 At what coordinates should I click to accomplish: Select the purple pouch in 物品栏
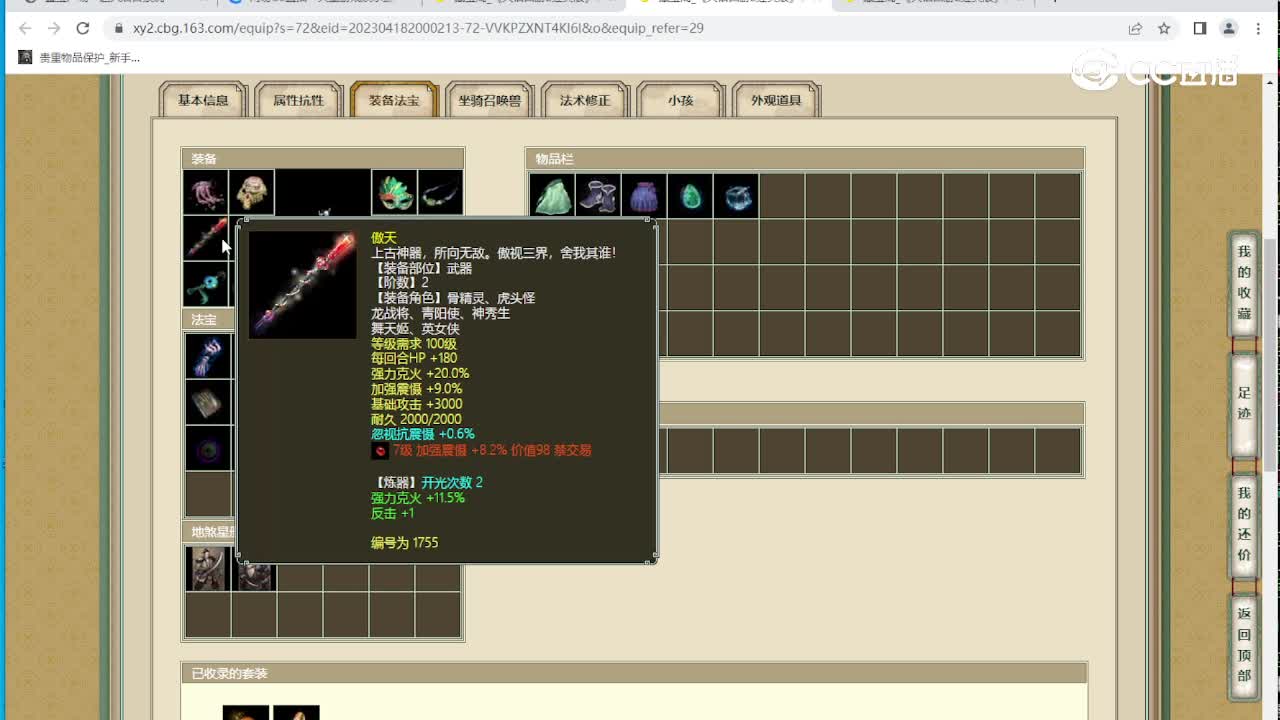click(644, 196)
